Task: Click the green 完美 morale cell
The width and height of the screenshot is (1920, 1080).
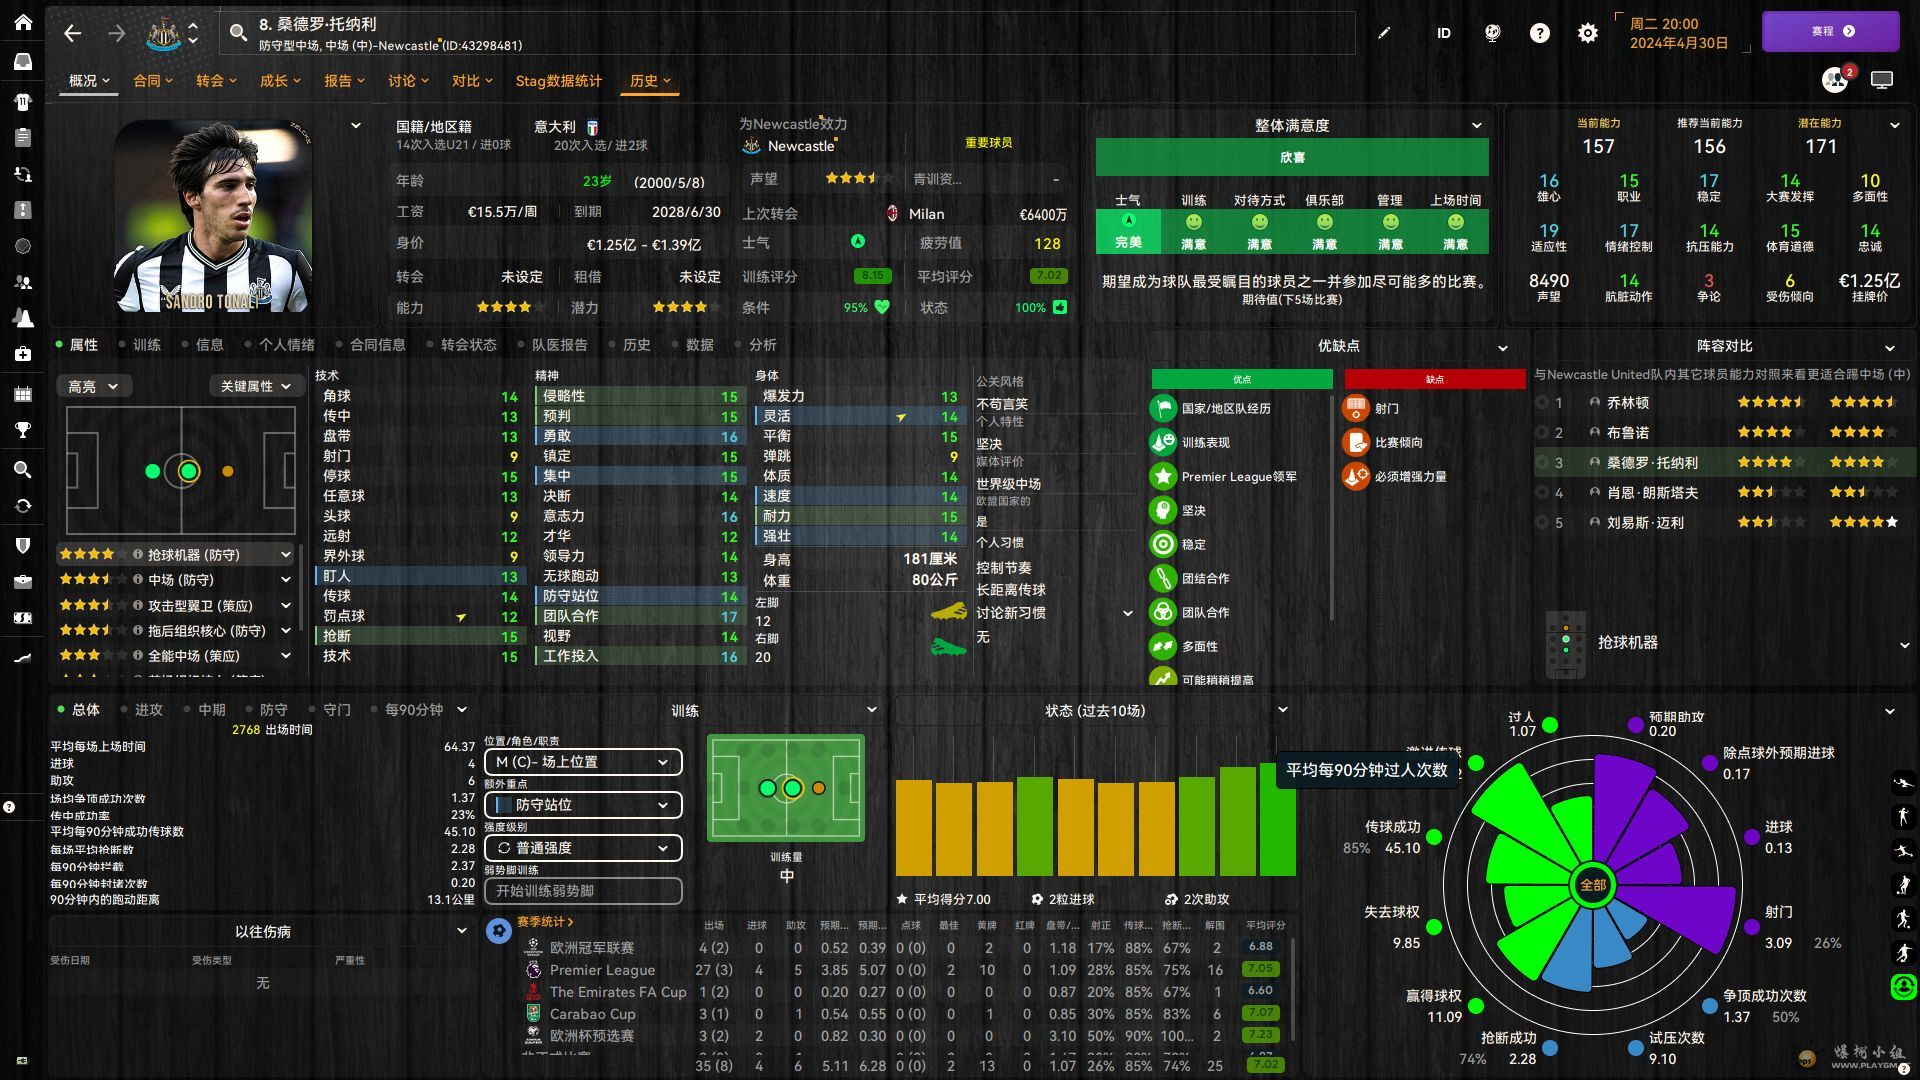Action: pos(1128,231)
